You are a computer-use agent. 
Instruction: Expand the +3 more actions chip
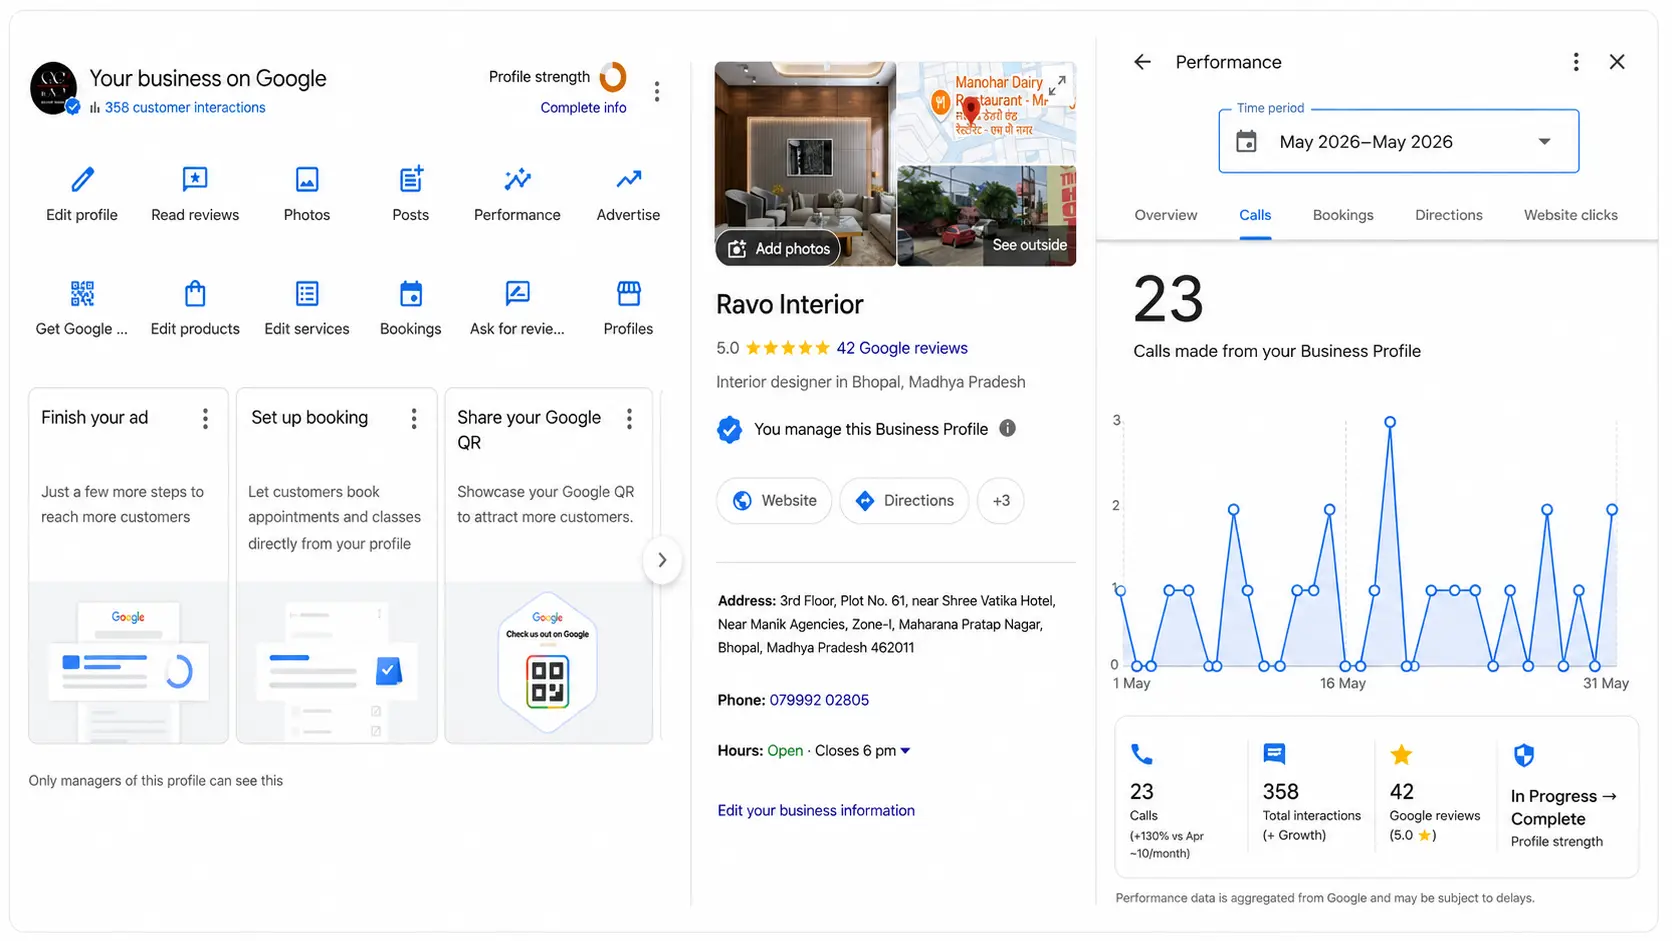pos(1001,501)
